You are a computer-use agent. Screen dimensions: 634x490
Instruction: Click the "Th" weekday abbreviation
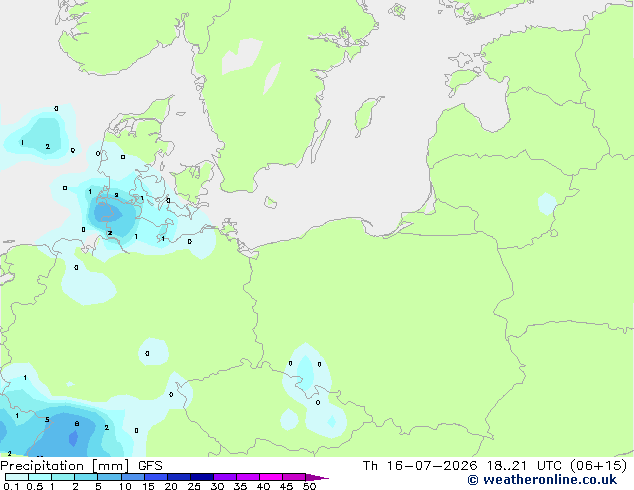pyautogui.click(x=370, y=466)
